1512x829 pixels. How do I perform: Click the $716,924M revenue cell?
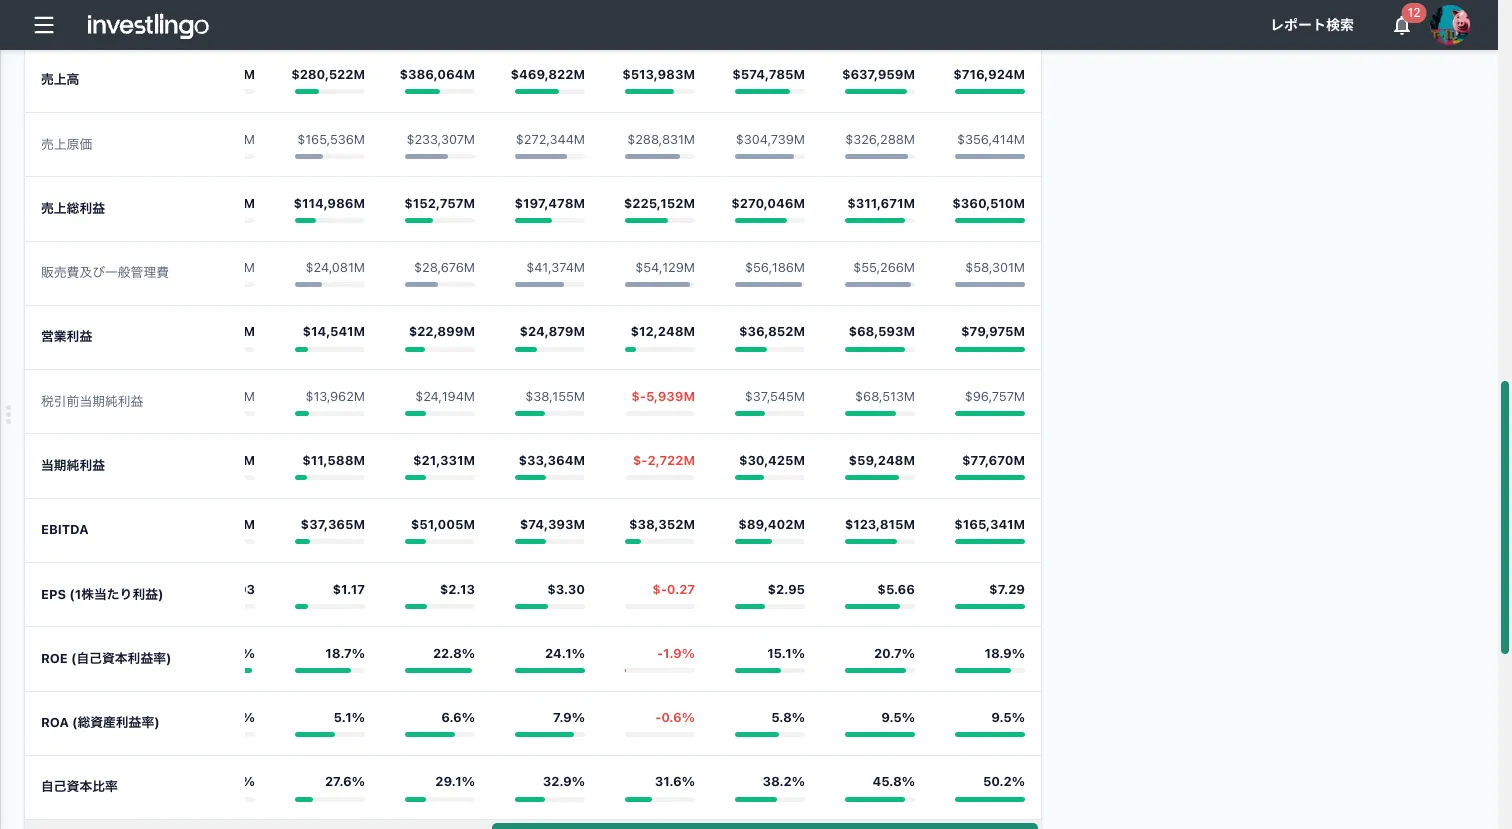(x=989, y=75)
